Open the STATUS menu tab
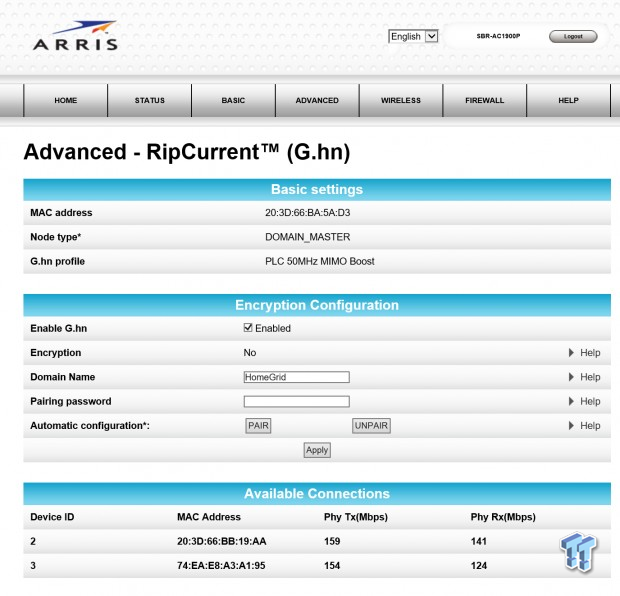 click(x=149, y=100)
